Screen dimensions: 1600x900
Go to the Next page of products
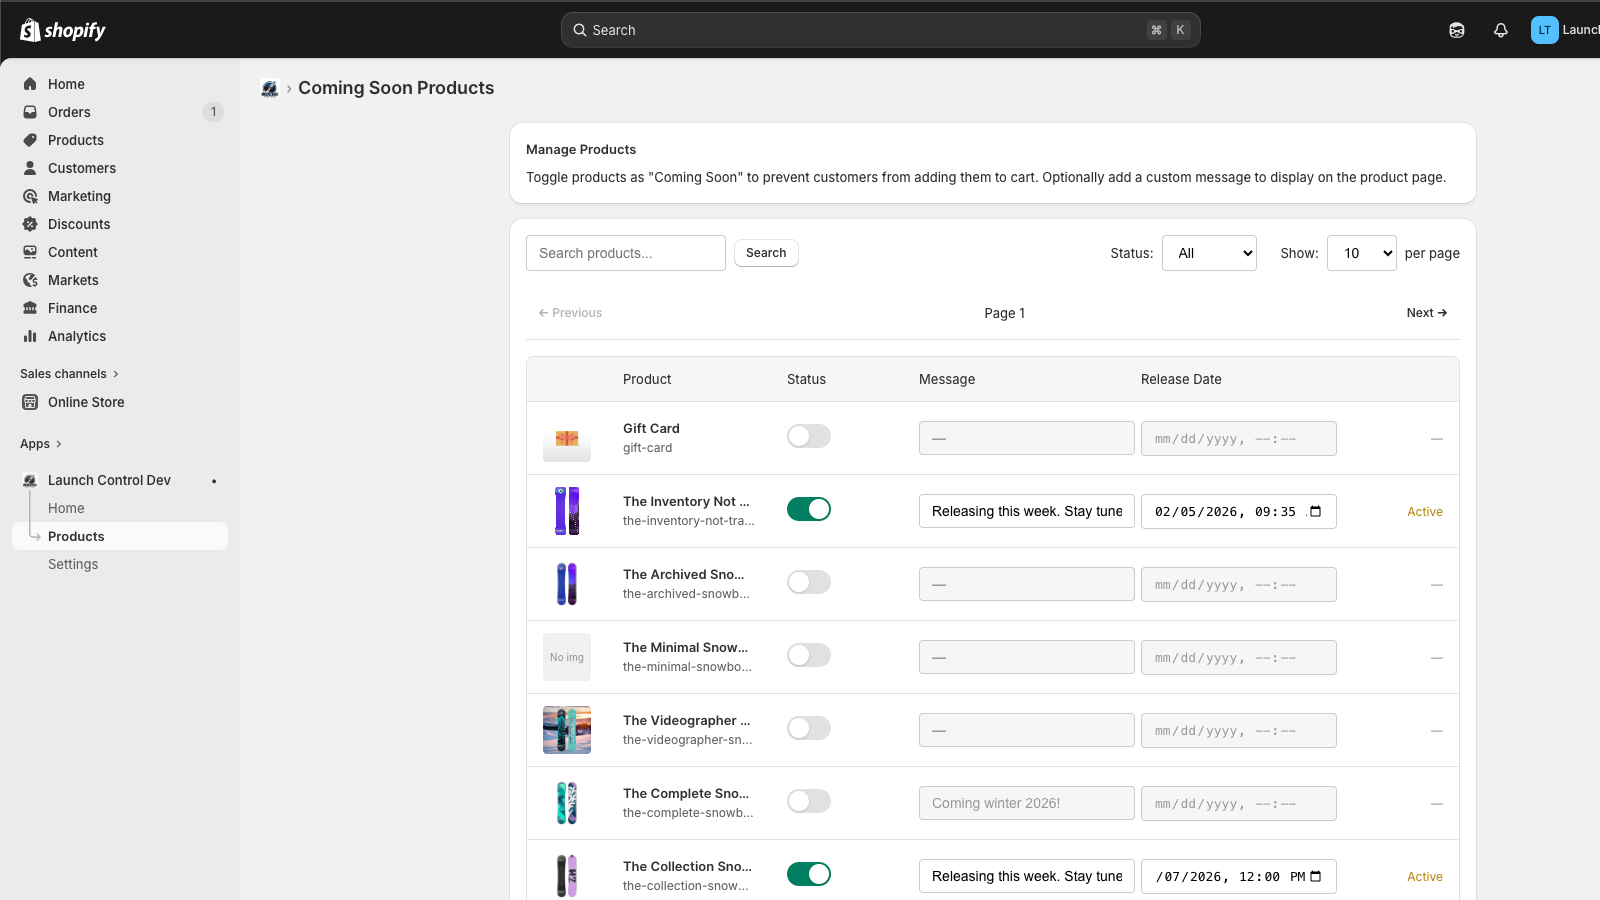pos(1426,312)
